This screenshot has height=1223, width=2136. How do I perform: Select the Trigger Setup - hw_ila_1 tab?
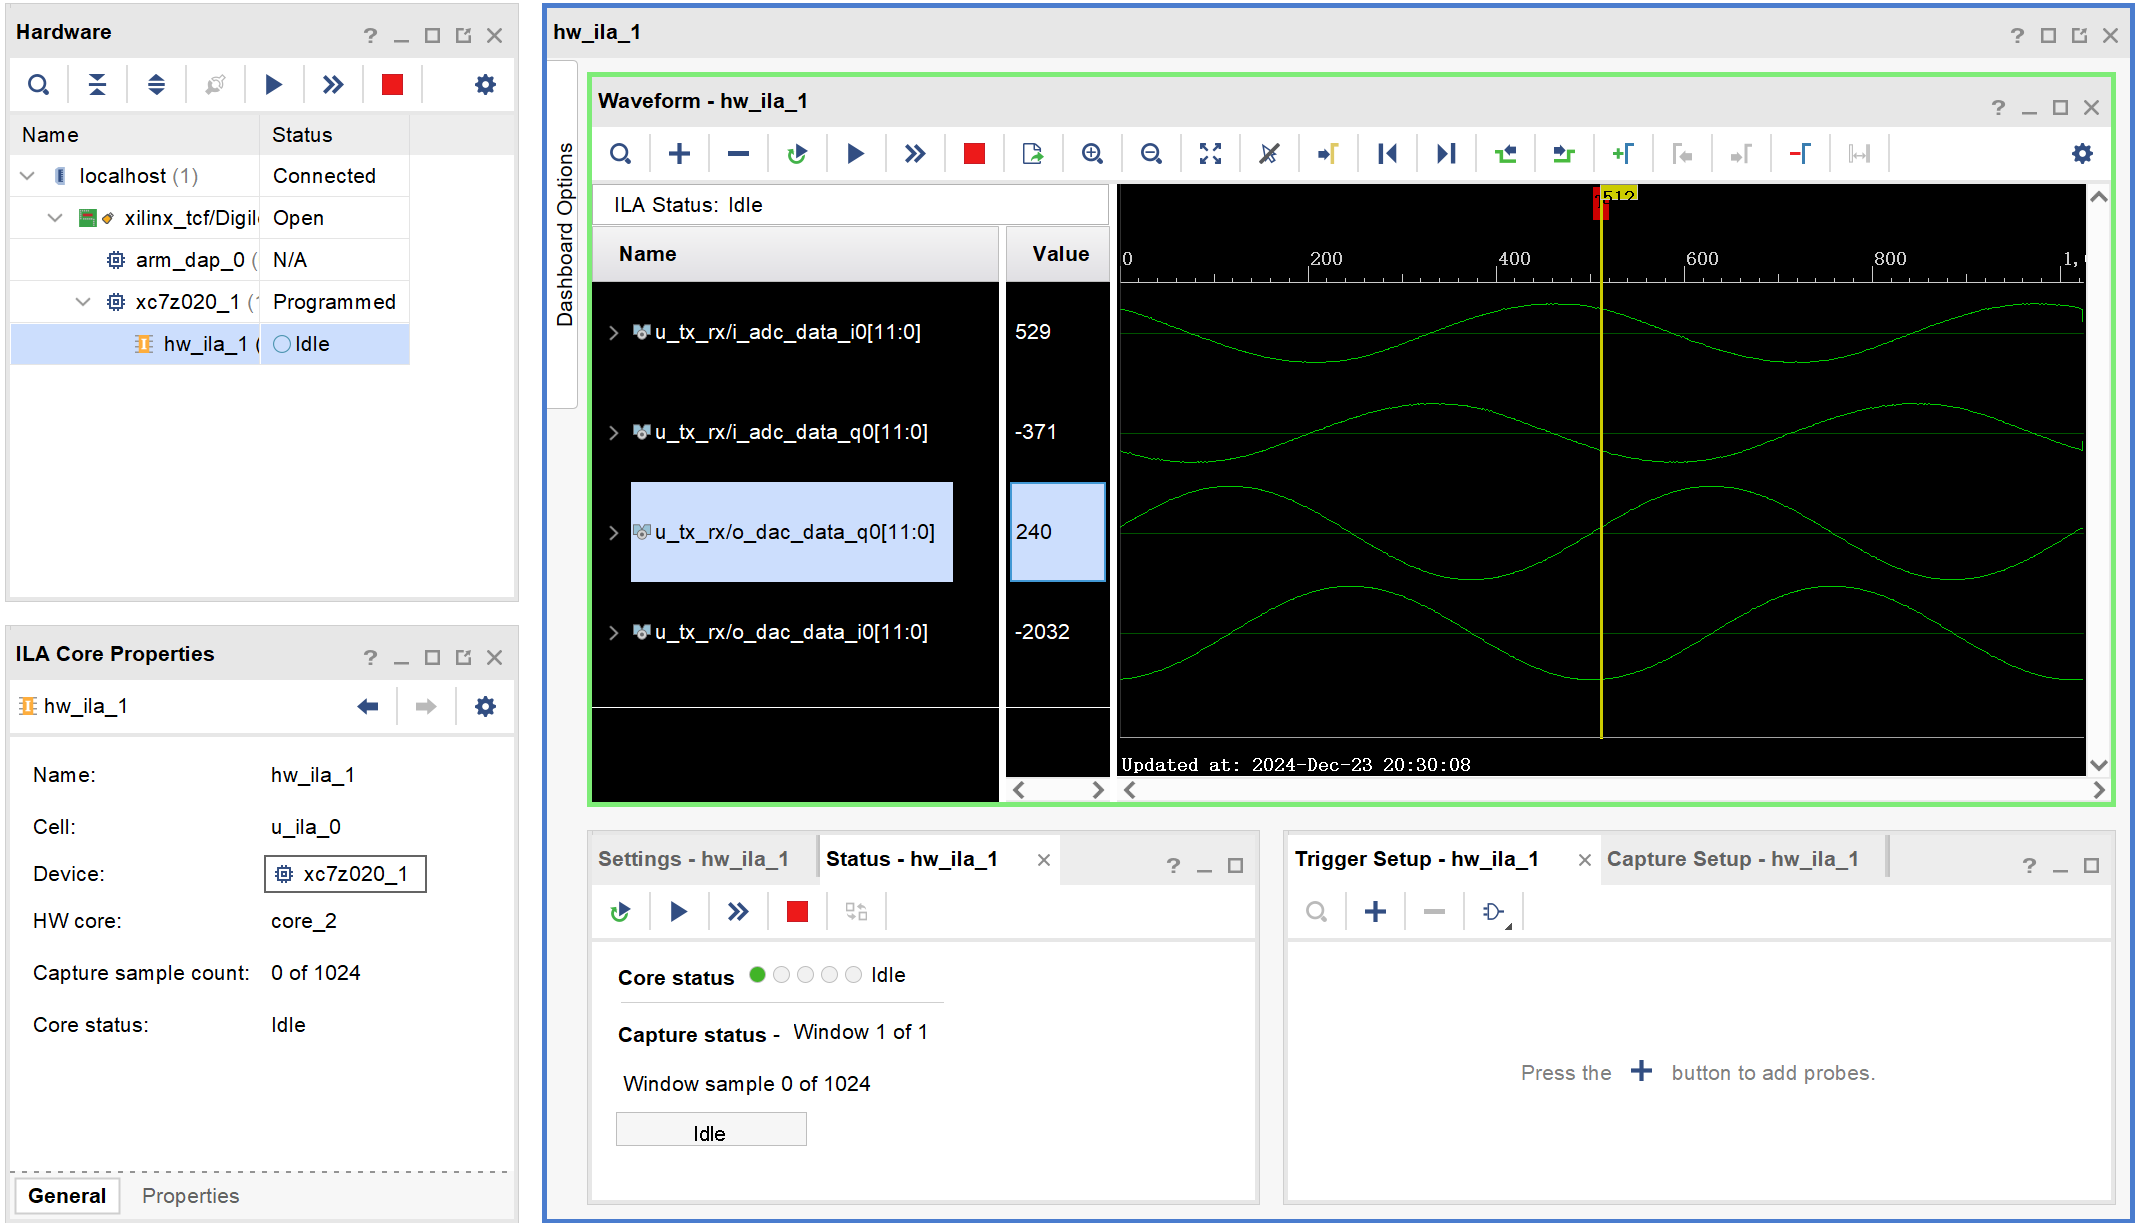coord(1416,860)
